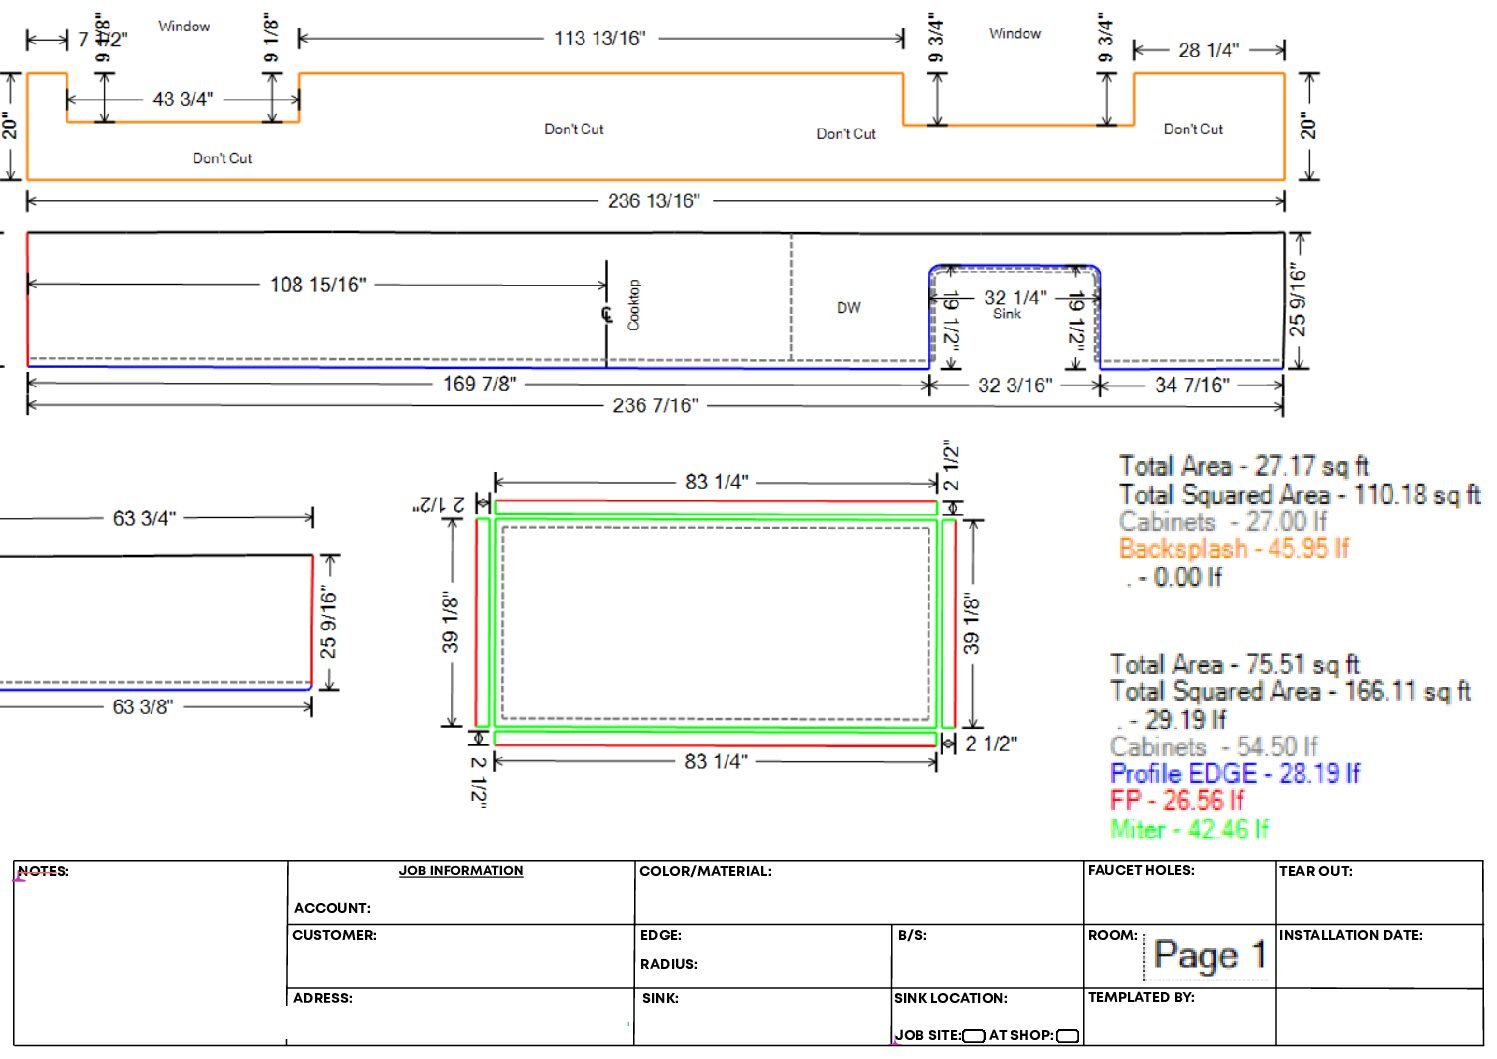Screen dimensions: 1497x1059
Task: Select the 32 1/4" sink width dimension
Action: [1015, 297]
